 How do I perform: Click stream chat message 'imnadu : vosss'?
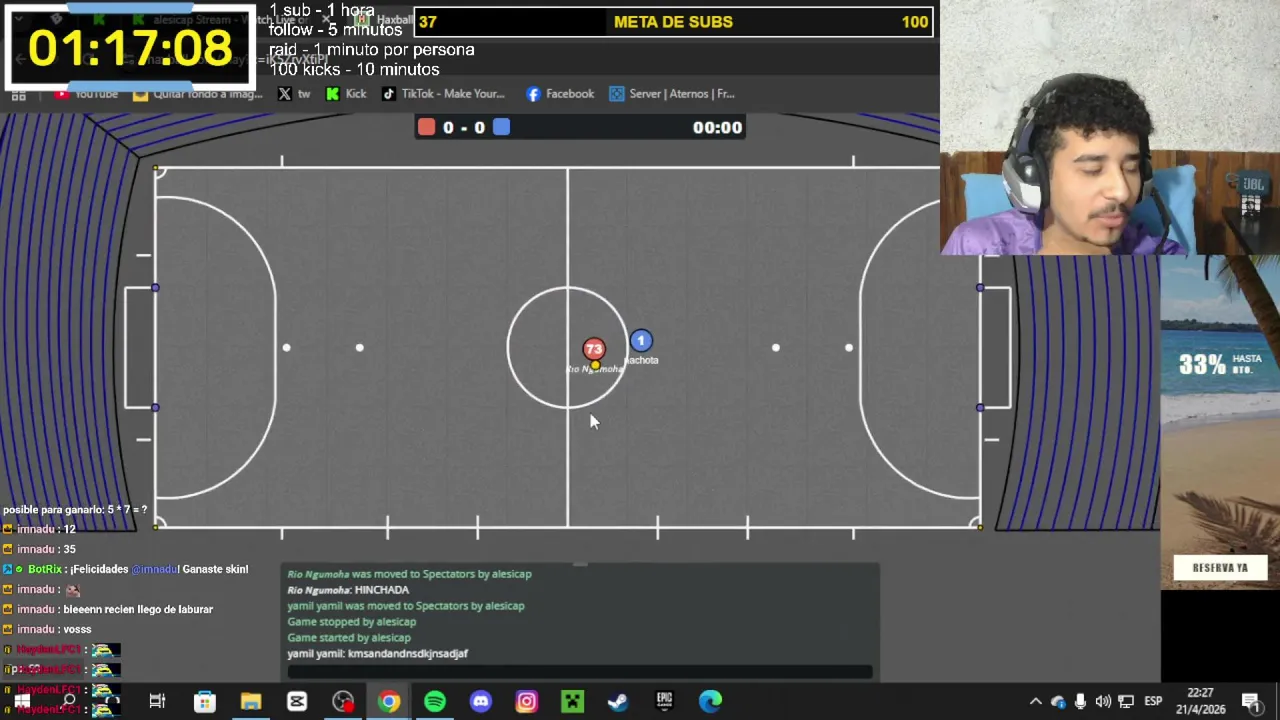(x=48, y=629)
